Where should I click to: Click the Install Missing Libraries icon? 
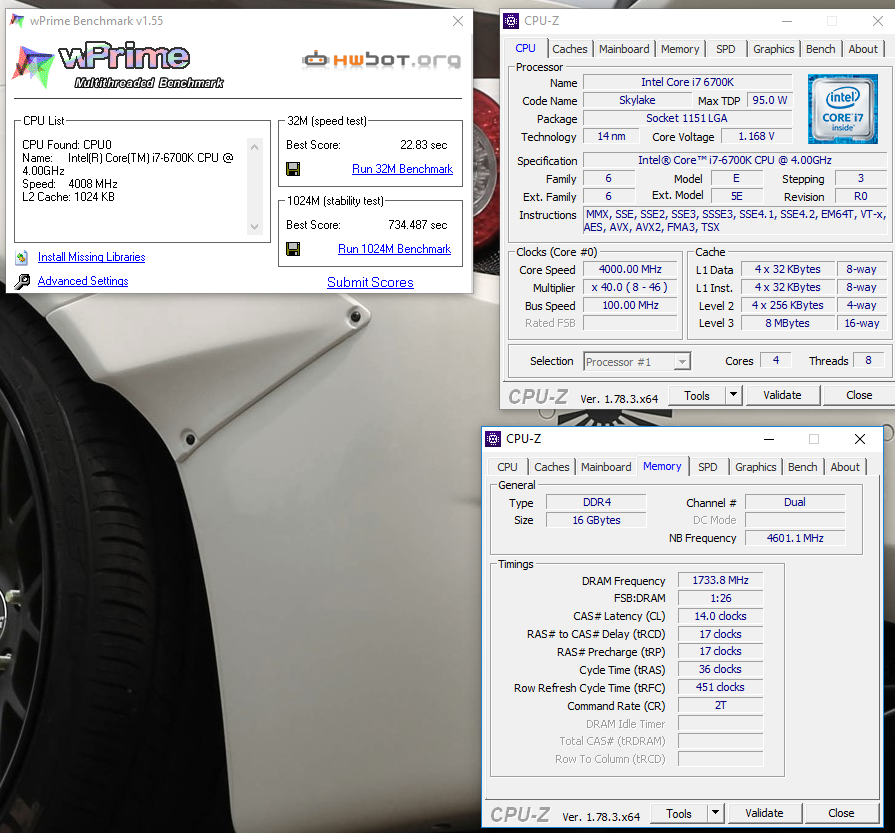coord(22,257)
